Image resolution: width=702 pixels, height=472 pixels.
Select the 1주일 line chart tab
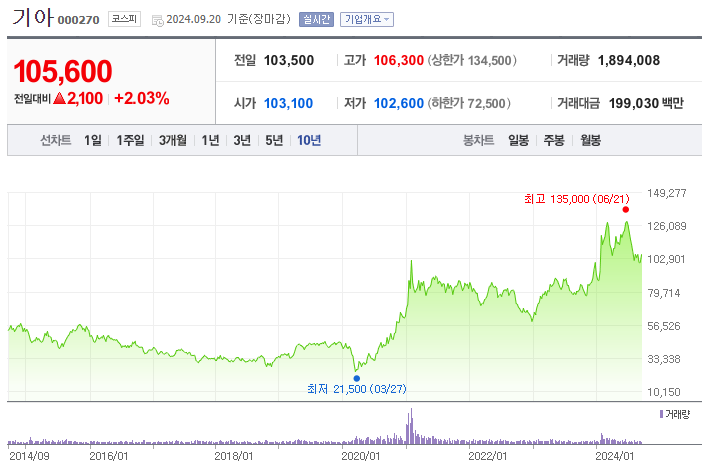click(x=130, y=140)
